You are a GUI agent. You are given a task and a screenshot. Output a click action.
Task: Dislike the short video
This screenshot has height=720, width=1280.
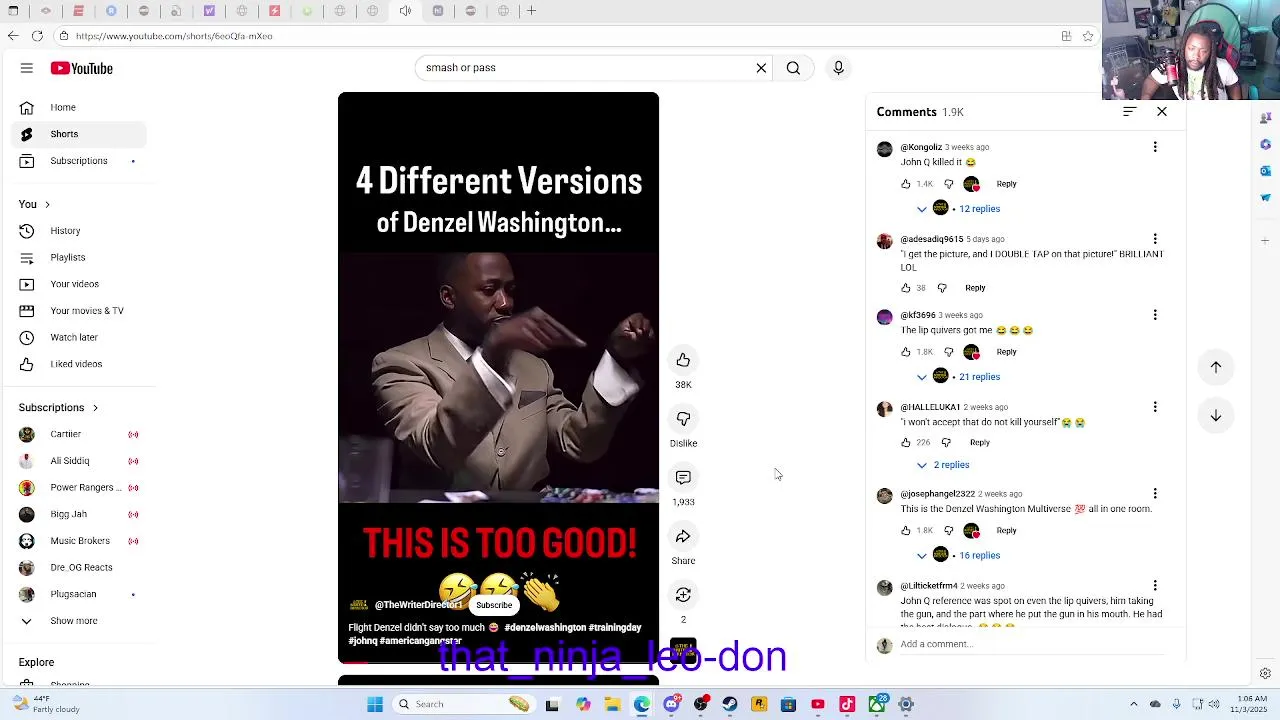pyautogui.click(x=683, y=419)
